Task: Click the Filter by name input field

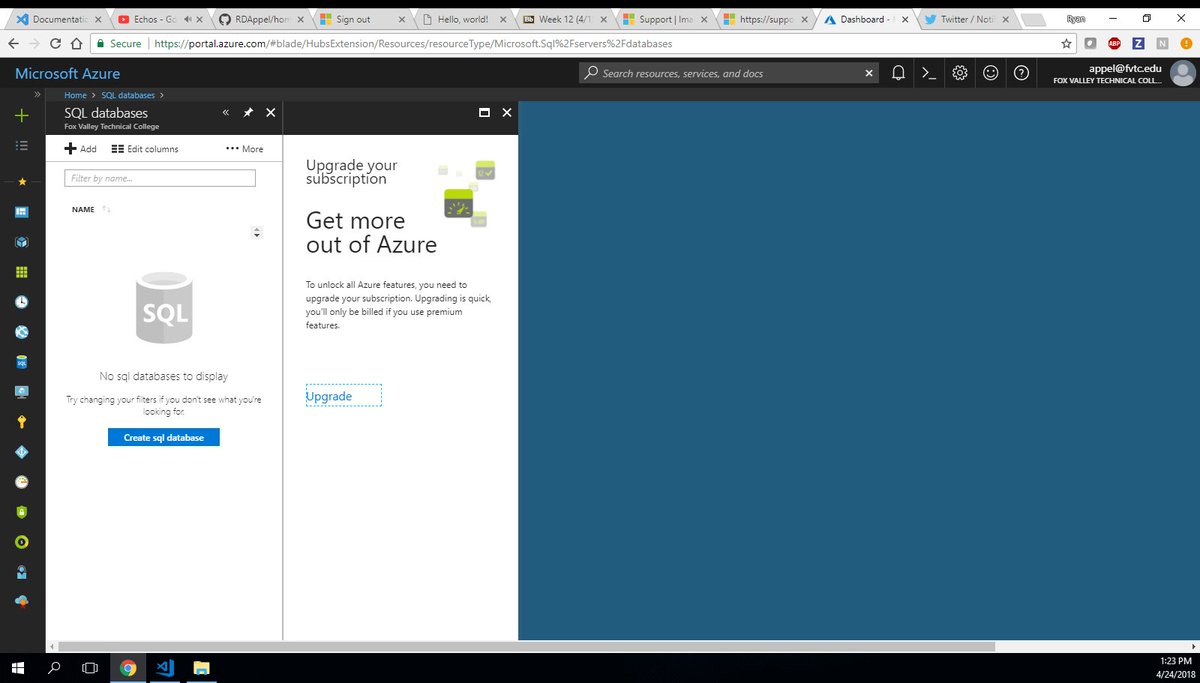Action: (x=160, y=178)
